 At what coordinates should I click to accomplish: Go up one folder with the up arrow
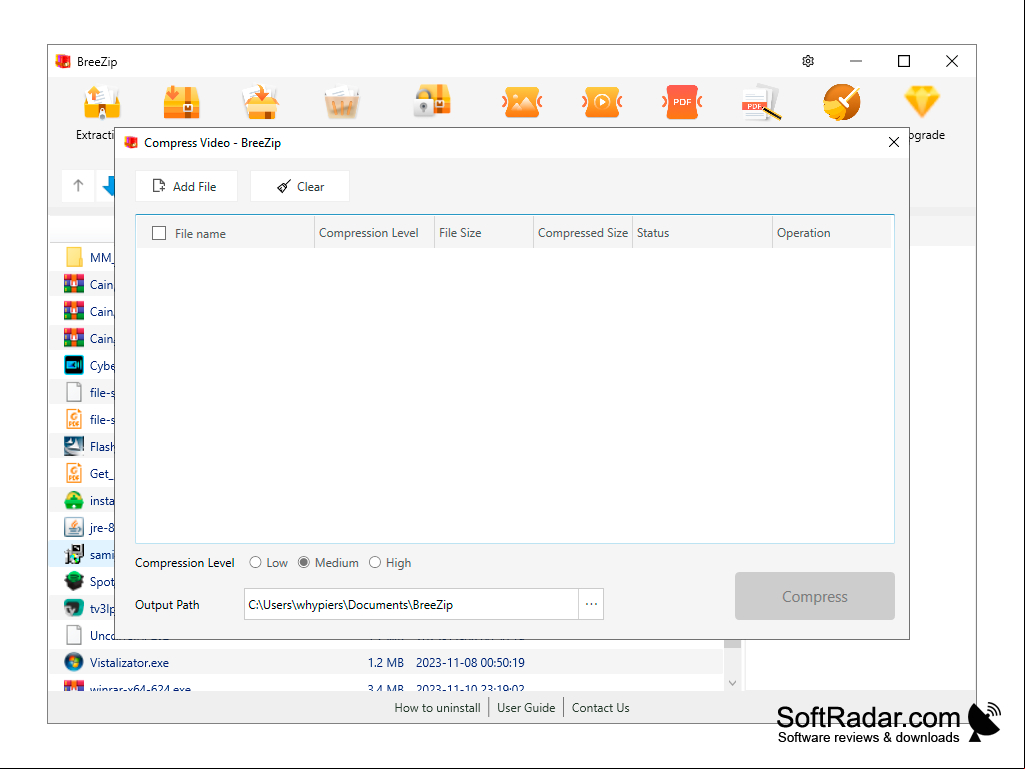pos(78,186)
